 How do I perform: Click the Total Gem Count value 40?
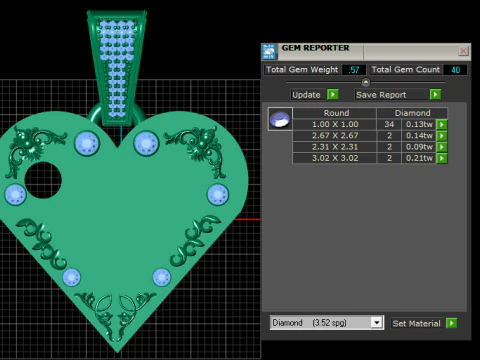(455, 70)
